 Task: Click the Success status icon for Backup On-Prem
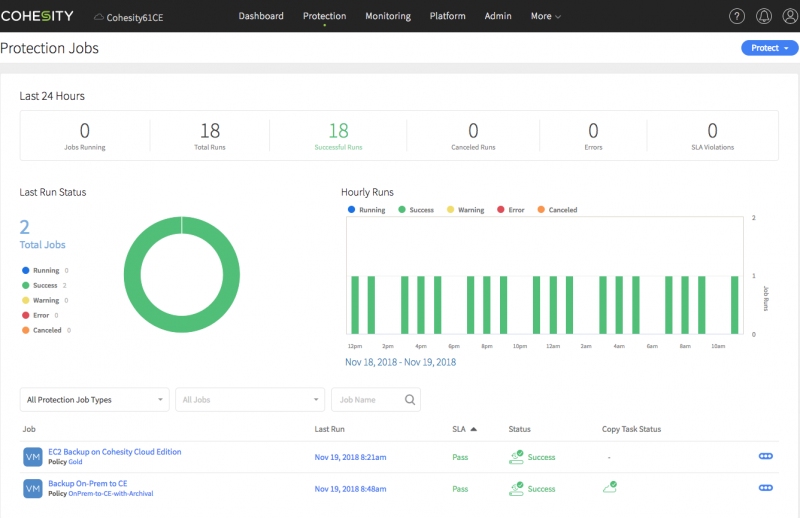pos(516,488)
